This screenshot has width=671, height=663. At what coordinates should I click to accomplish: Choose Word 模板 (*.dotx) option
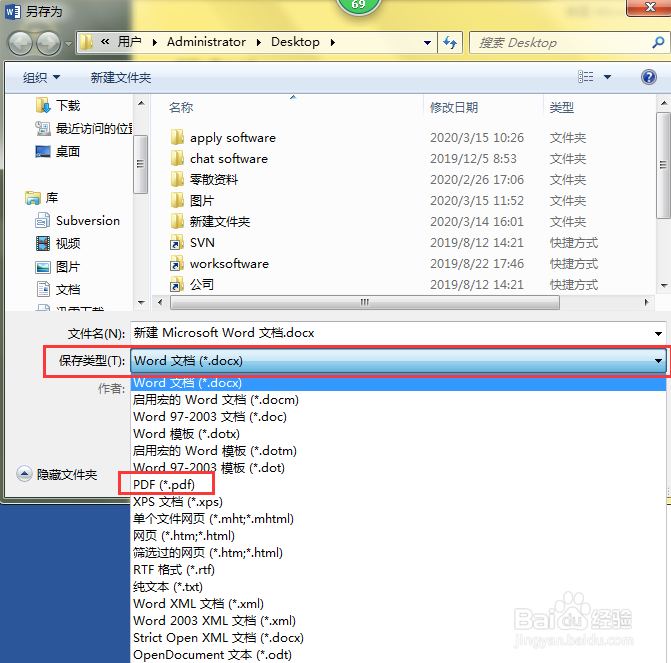point(398,434)
